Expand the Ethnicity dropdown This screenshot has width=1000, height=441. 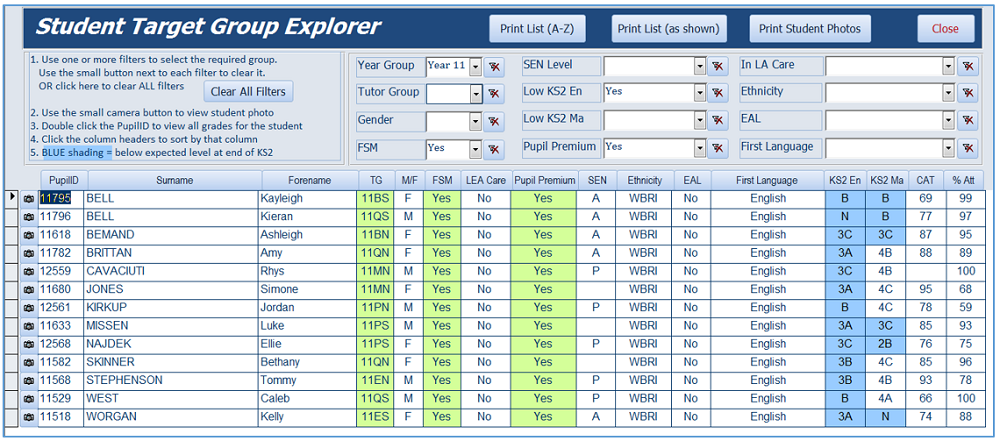(948, 93)
